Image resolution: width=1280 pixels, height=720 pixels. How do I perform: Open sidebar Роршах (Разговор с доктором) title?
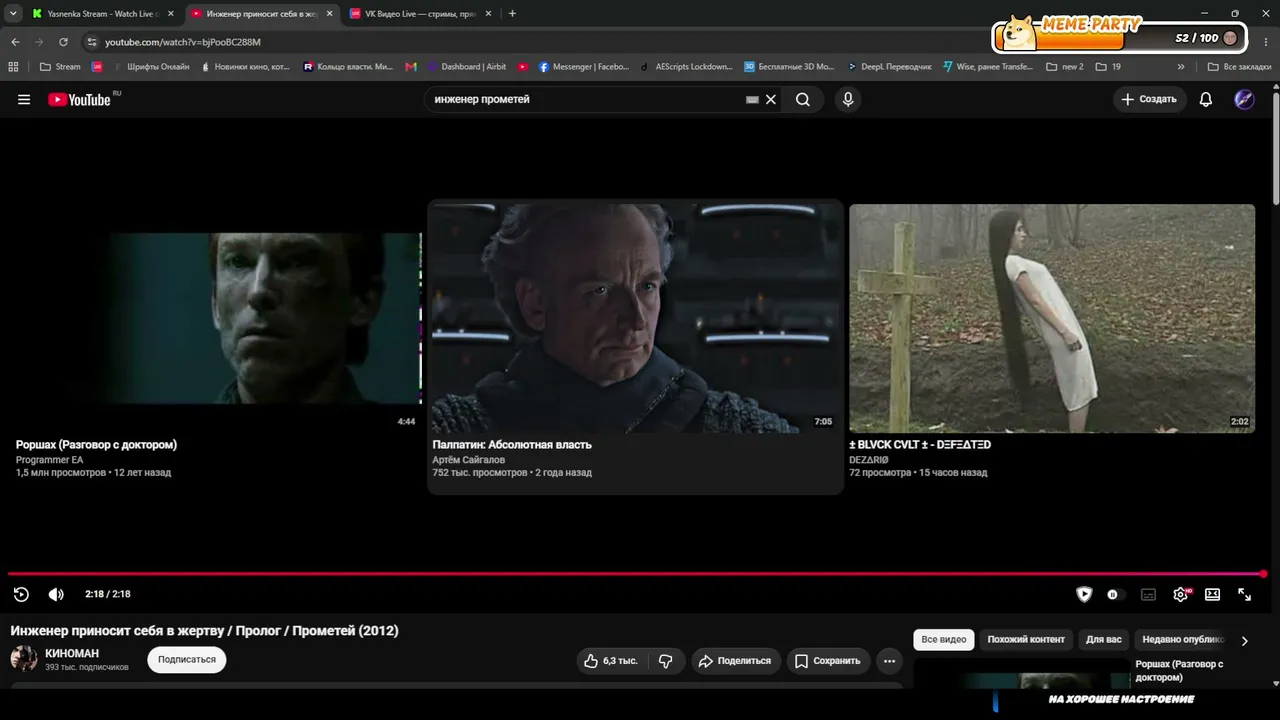[1180, 671]
